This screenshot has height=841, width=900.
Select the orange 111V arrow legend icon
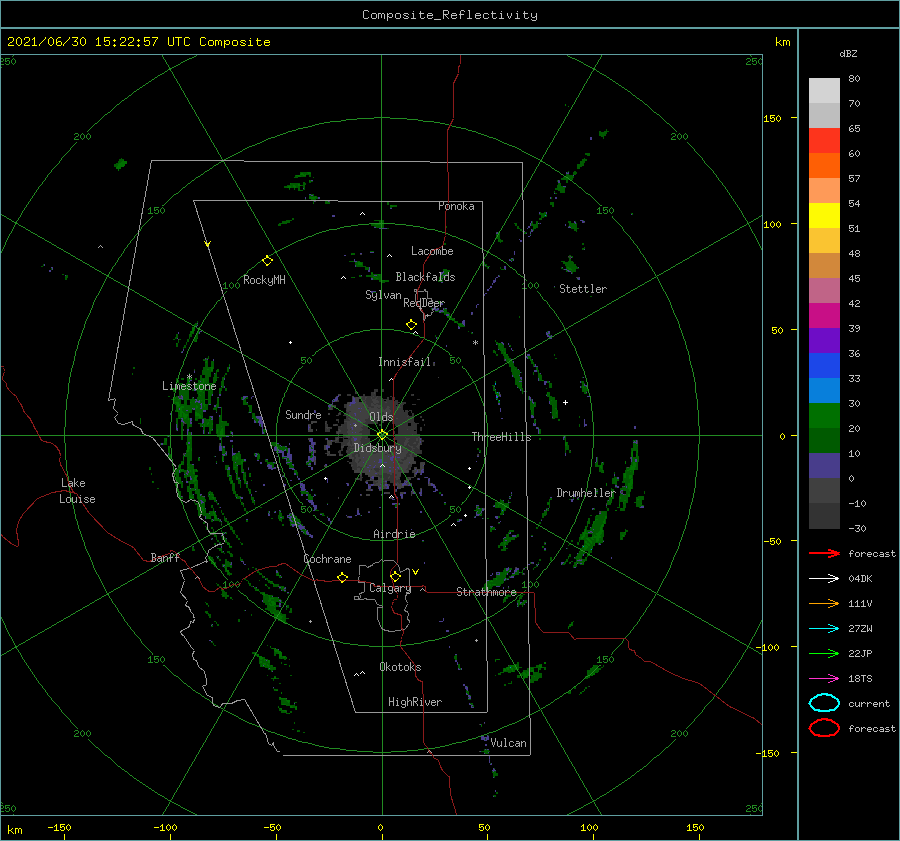click(824, 603)
